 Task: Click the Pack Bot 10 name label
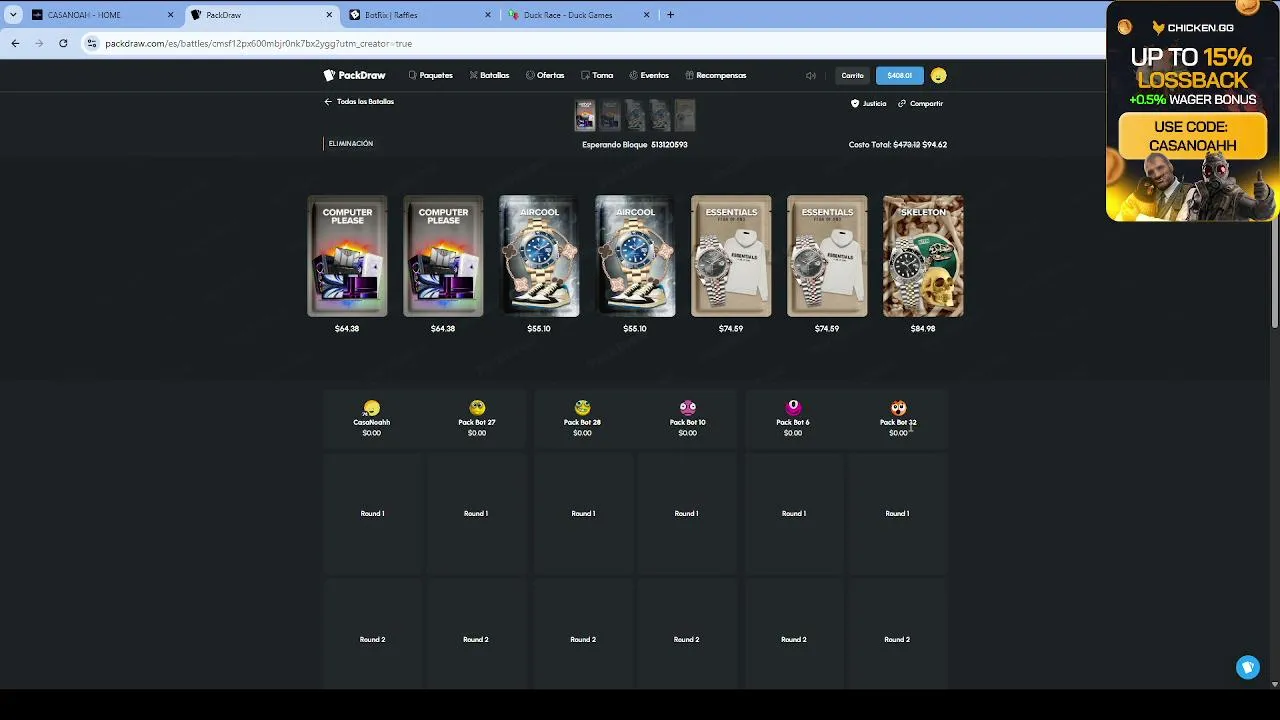pos(688,422)
